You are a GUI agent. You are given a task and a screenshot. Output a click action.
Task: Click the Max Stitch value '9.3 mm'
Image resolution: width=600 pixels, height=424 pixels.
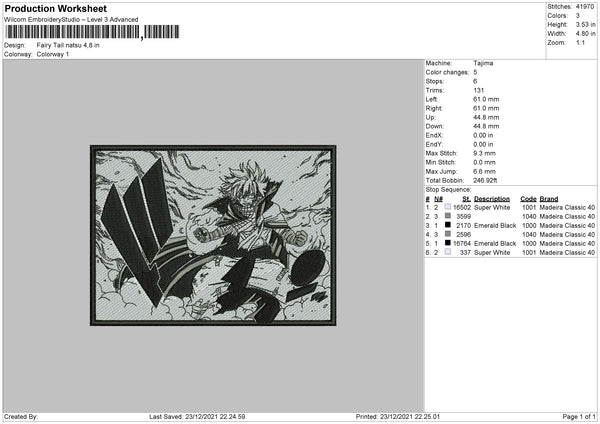484,153
